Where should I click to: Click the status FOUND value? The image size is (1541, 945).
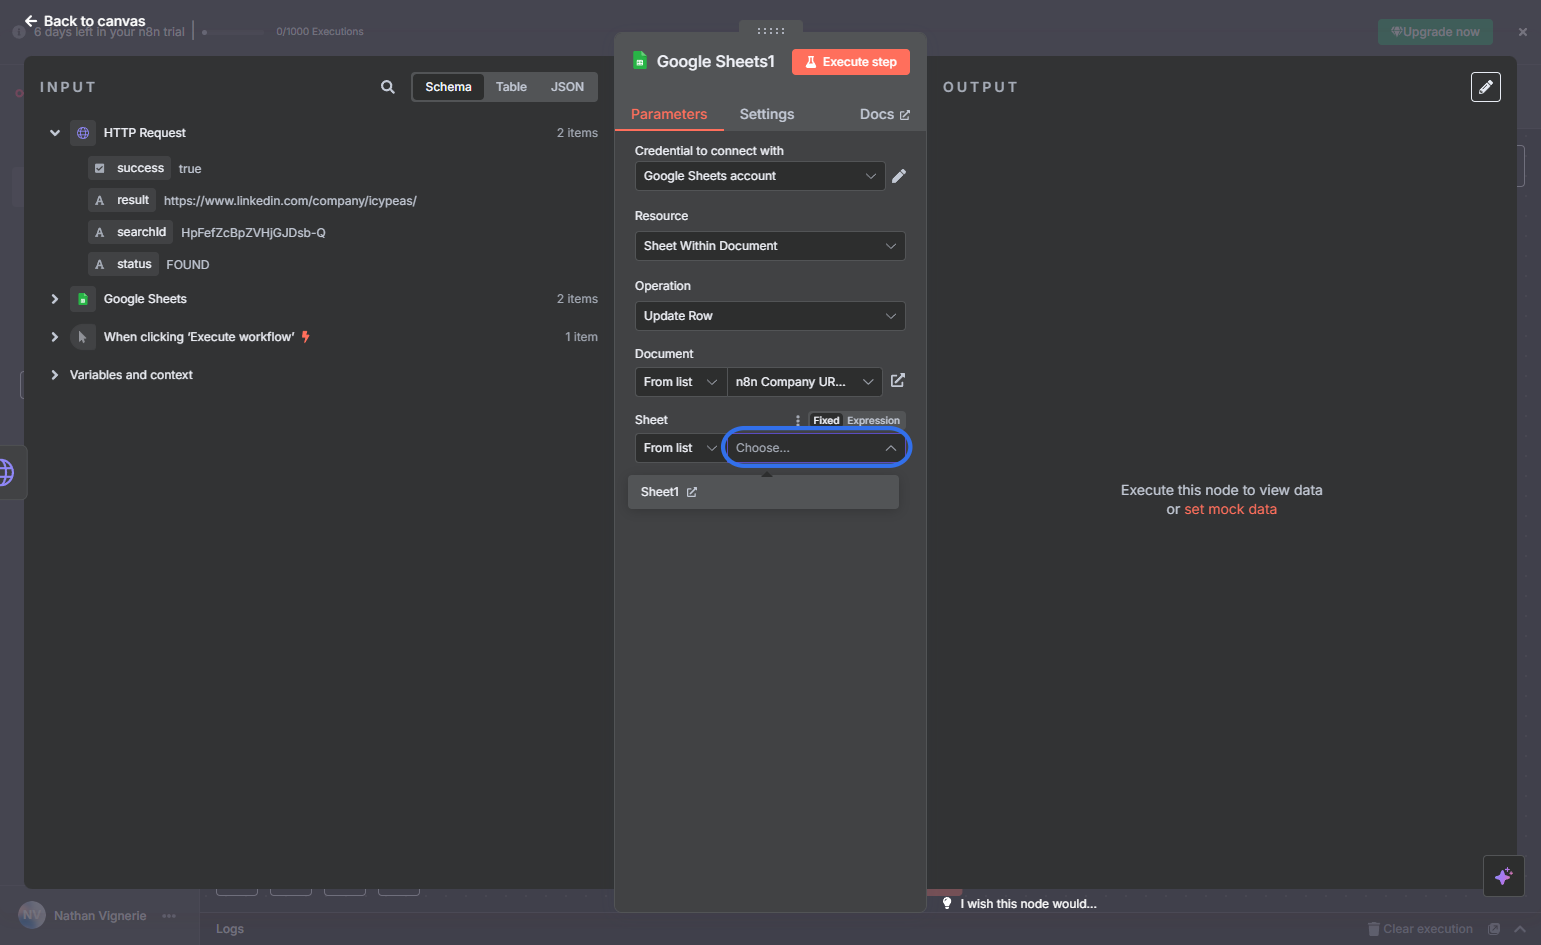188,265
